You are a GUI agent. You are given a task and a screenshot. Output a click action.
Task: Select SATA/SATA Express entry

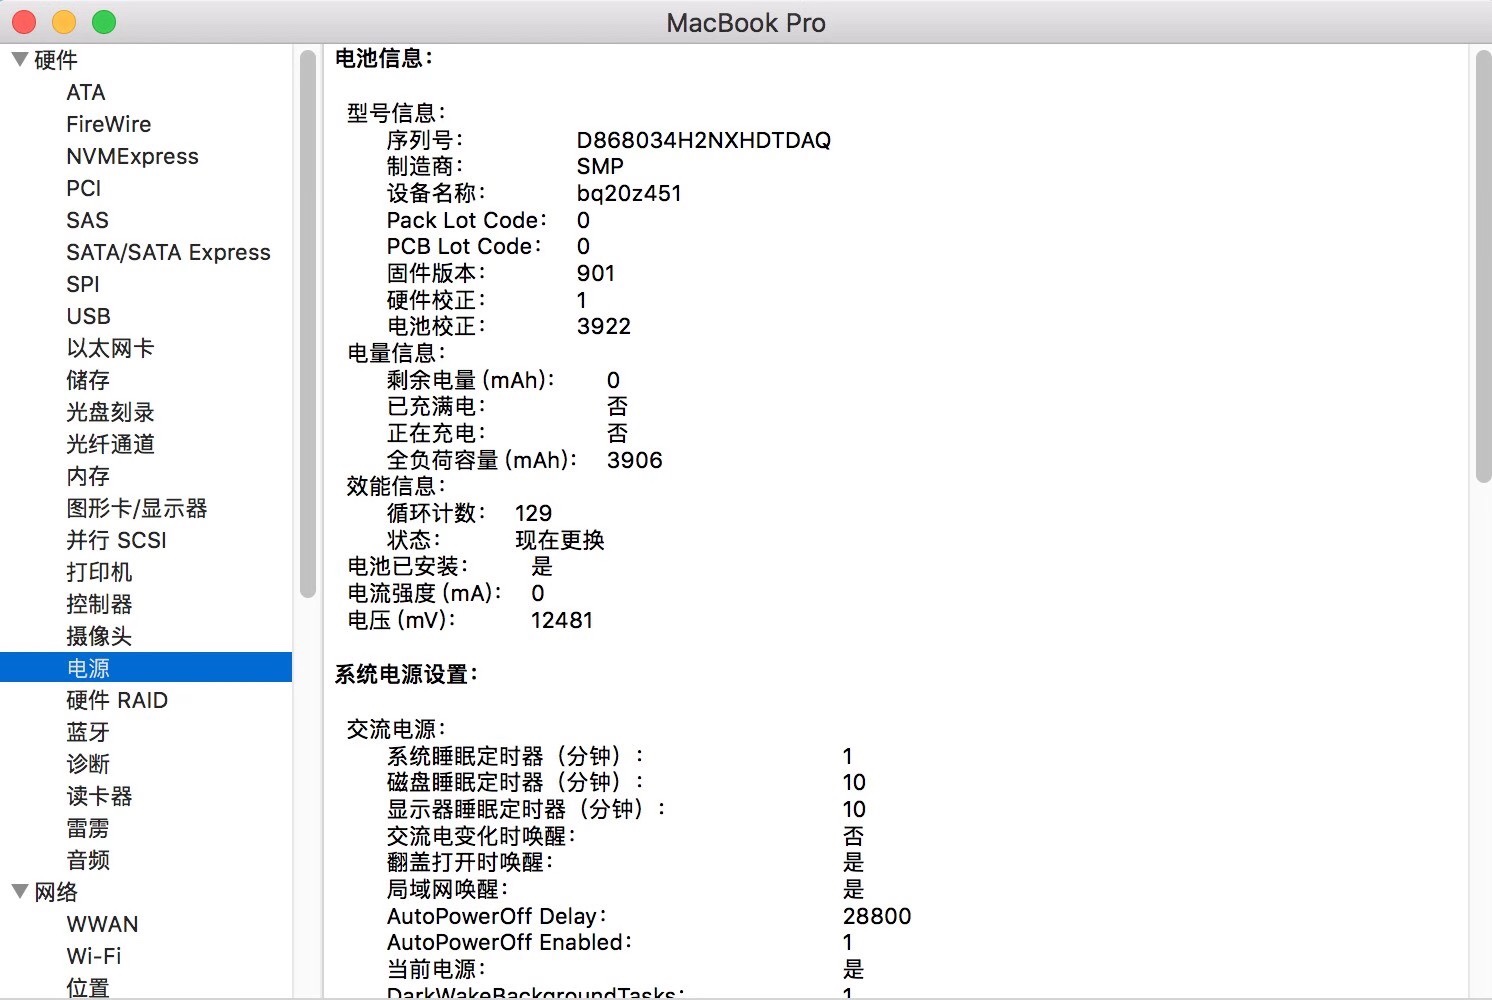point(168,252)
